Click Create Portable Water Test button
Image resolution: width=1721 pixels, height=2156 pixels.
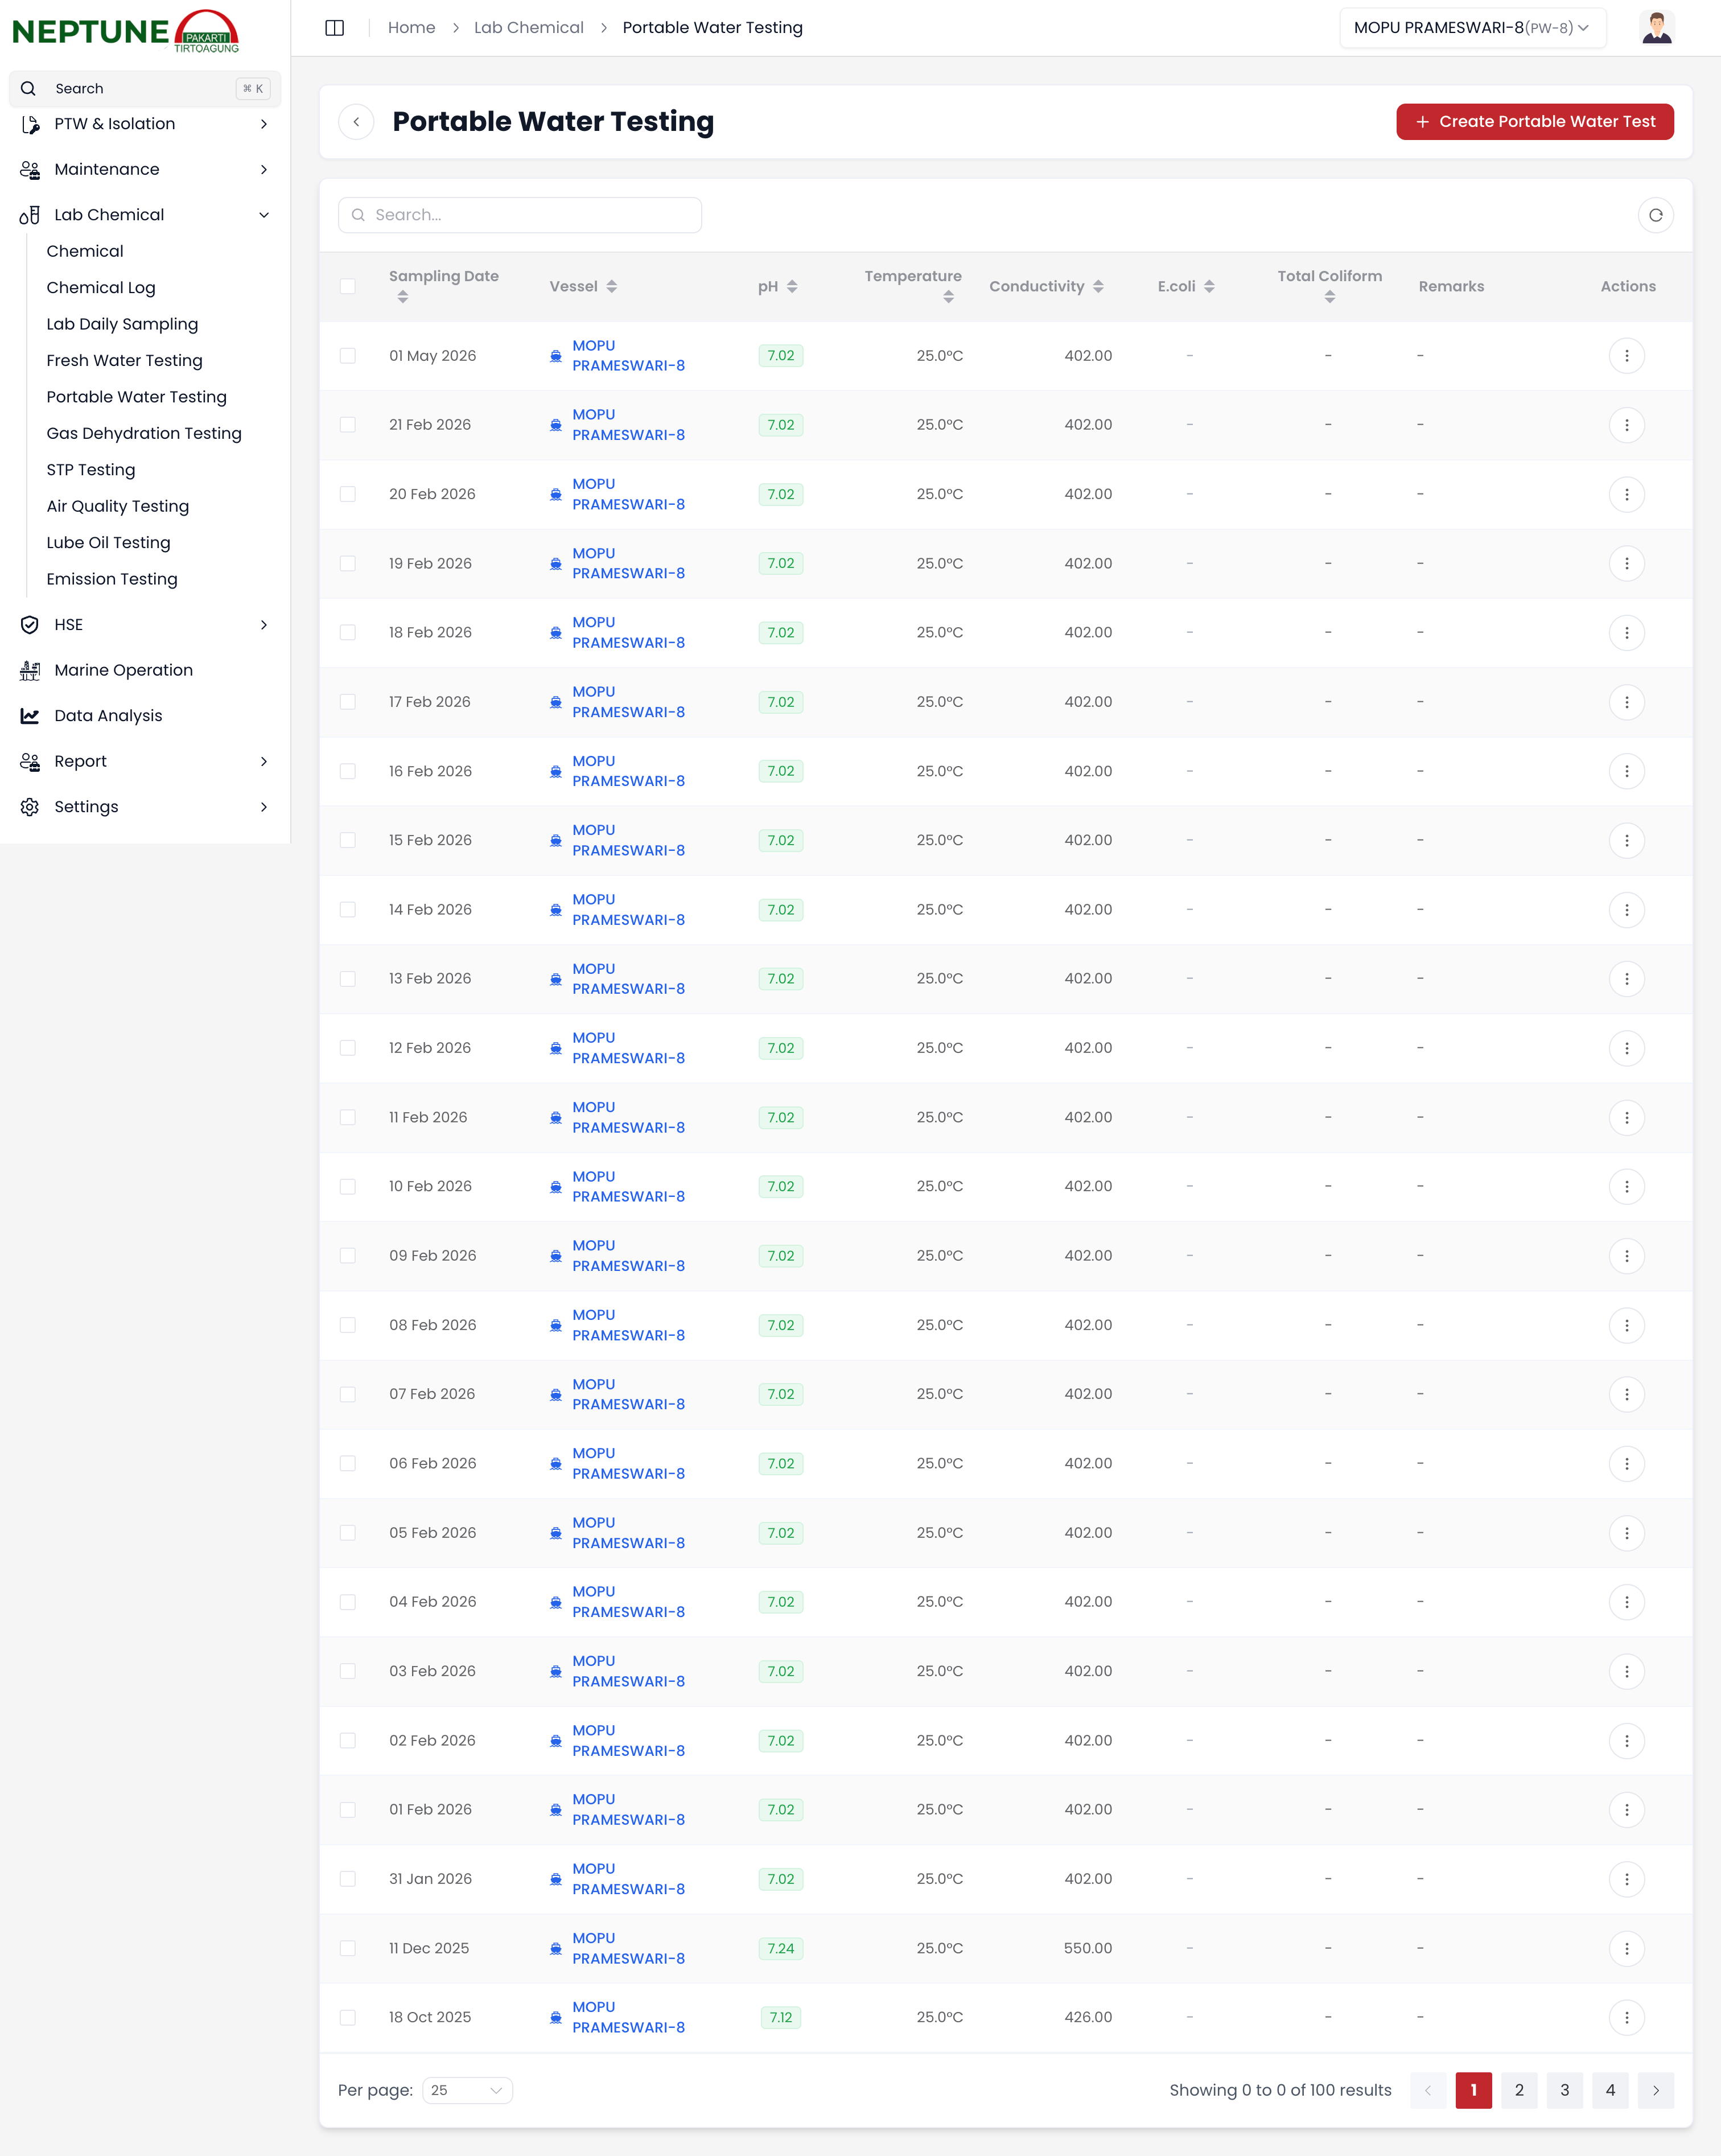(x=1534, y=122)
